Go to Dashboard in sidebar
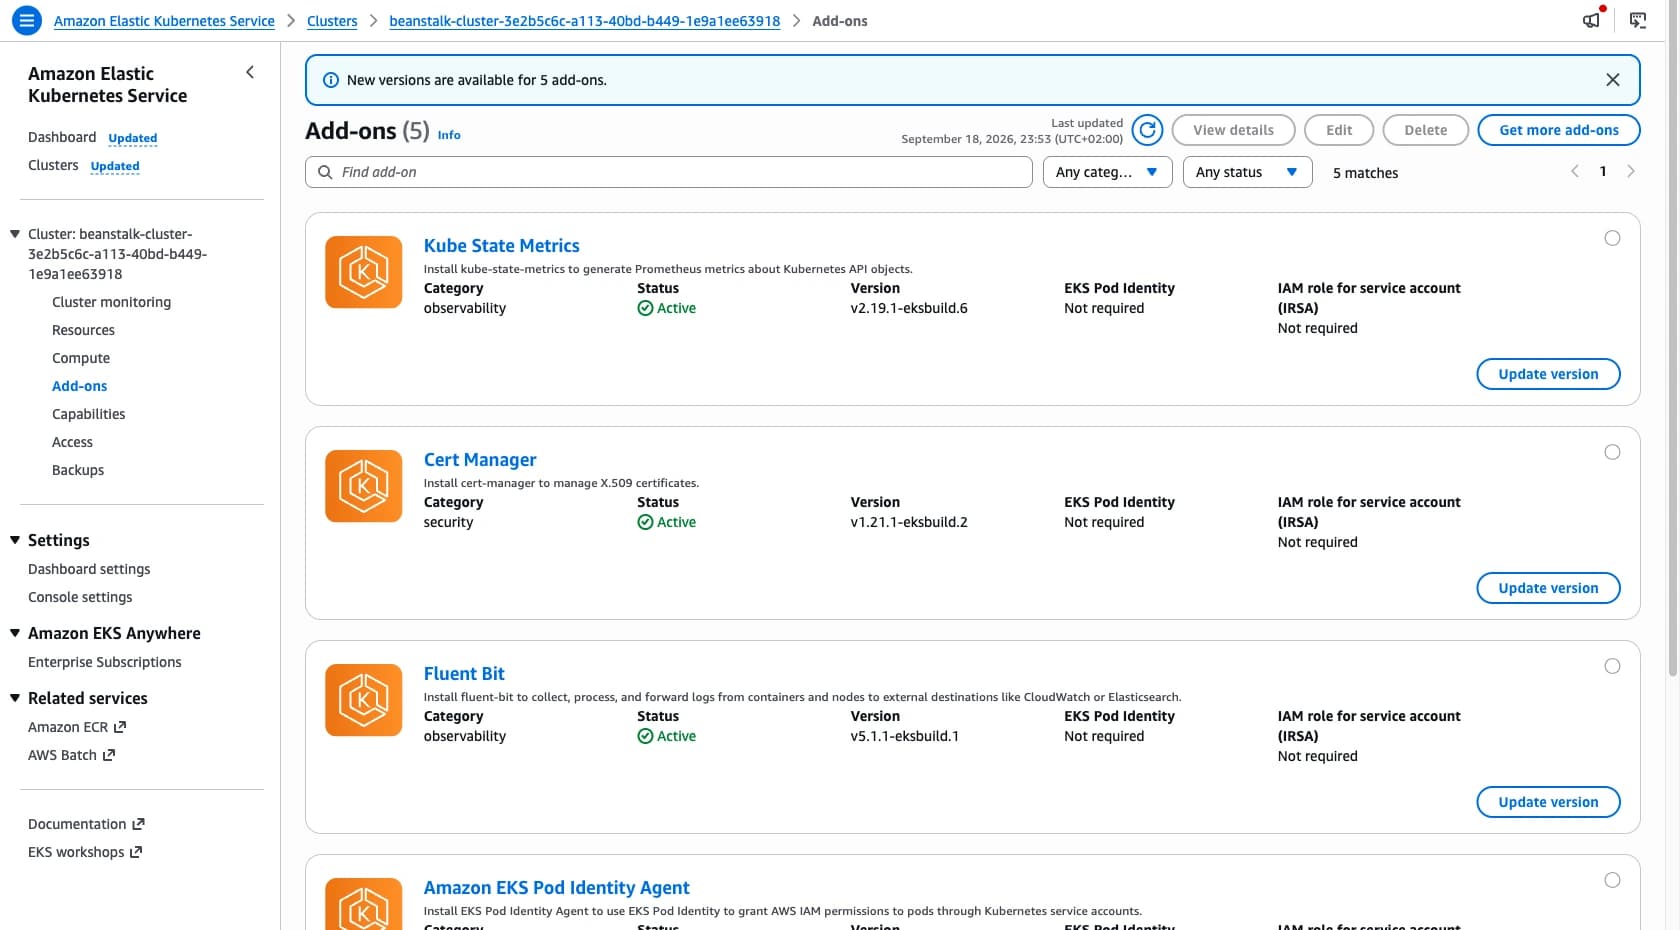Screen dimensions: 1680x930 pyautogui.click(x=62, y=137)
